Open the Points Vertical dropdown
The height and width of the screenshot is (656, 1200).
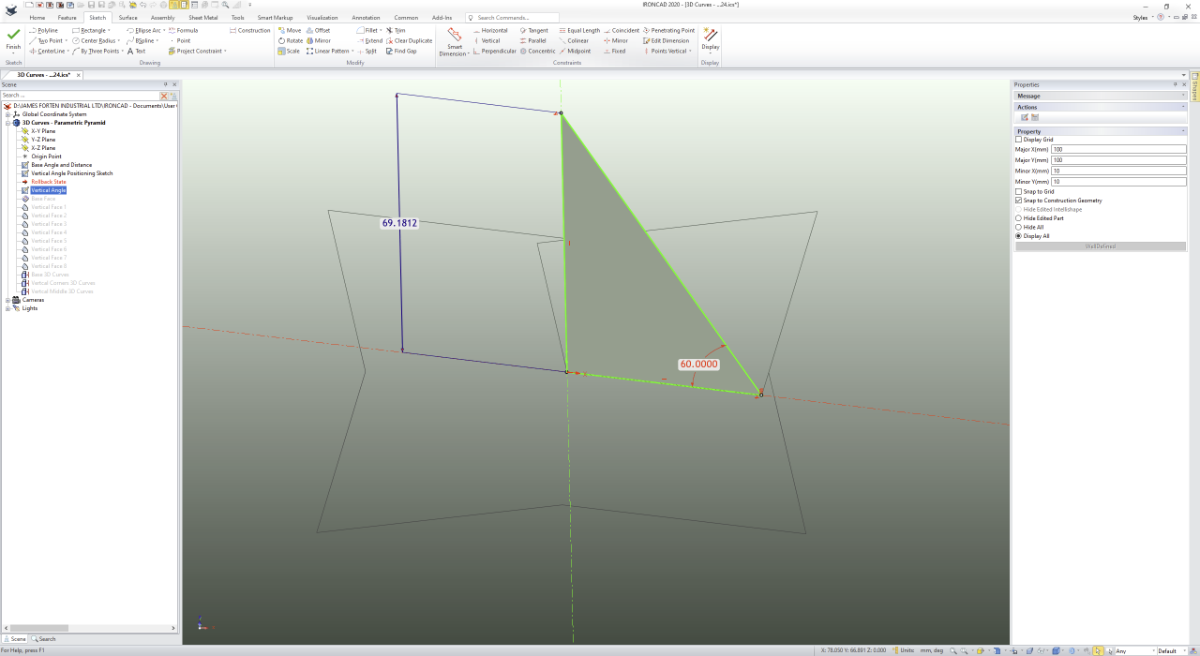690,50
